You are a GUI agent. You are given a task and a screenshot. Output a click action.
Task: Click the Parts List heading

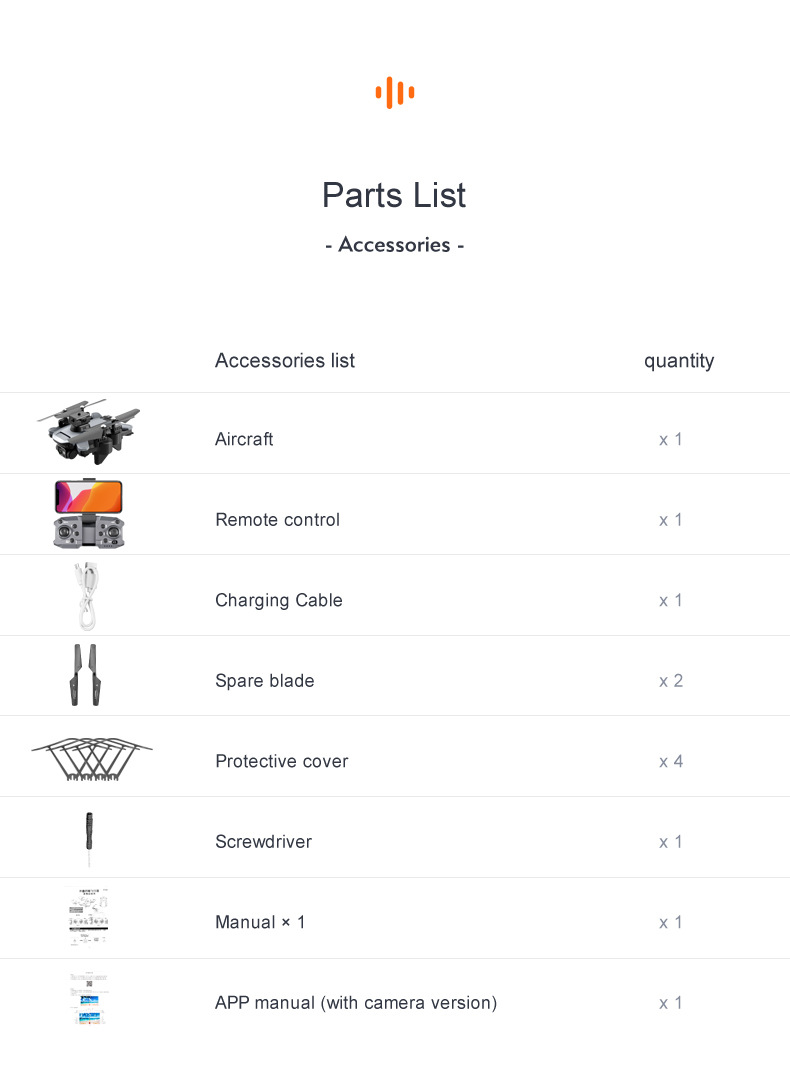(x=394, y=195)
